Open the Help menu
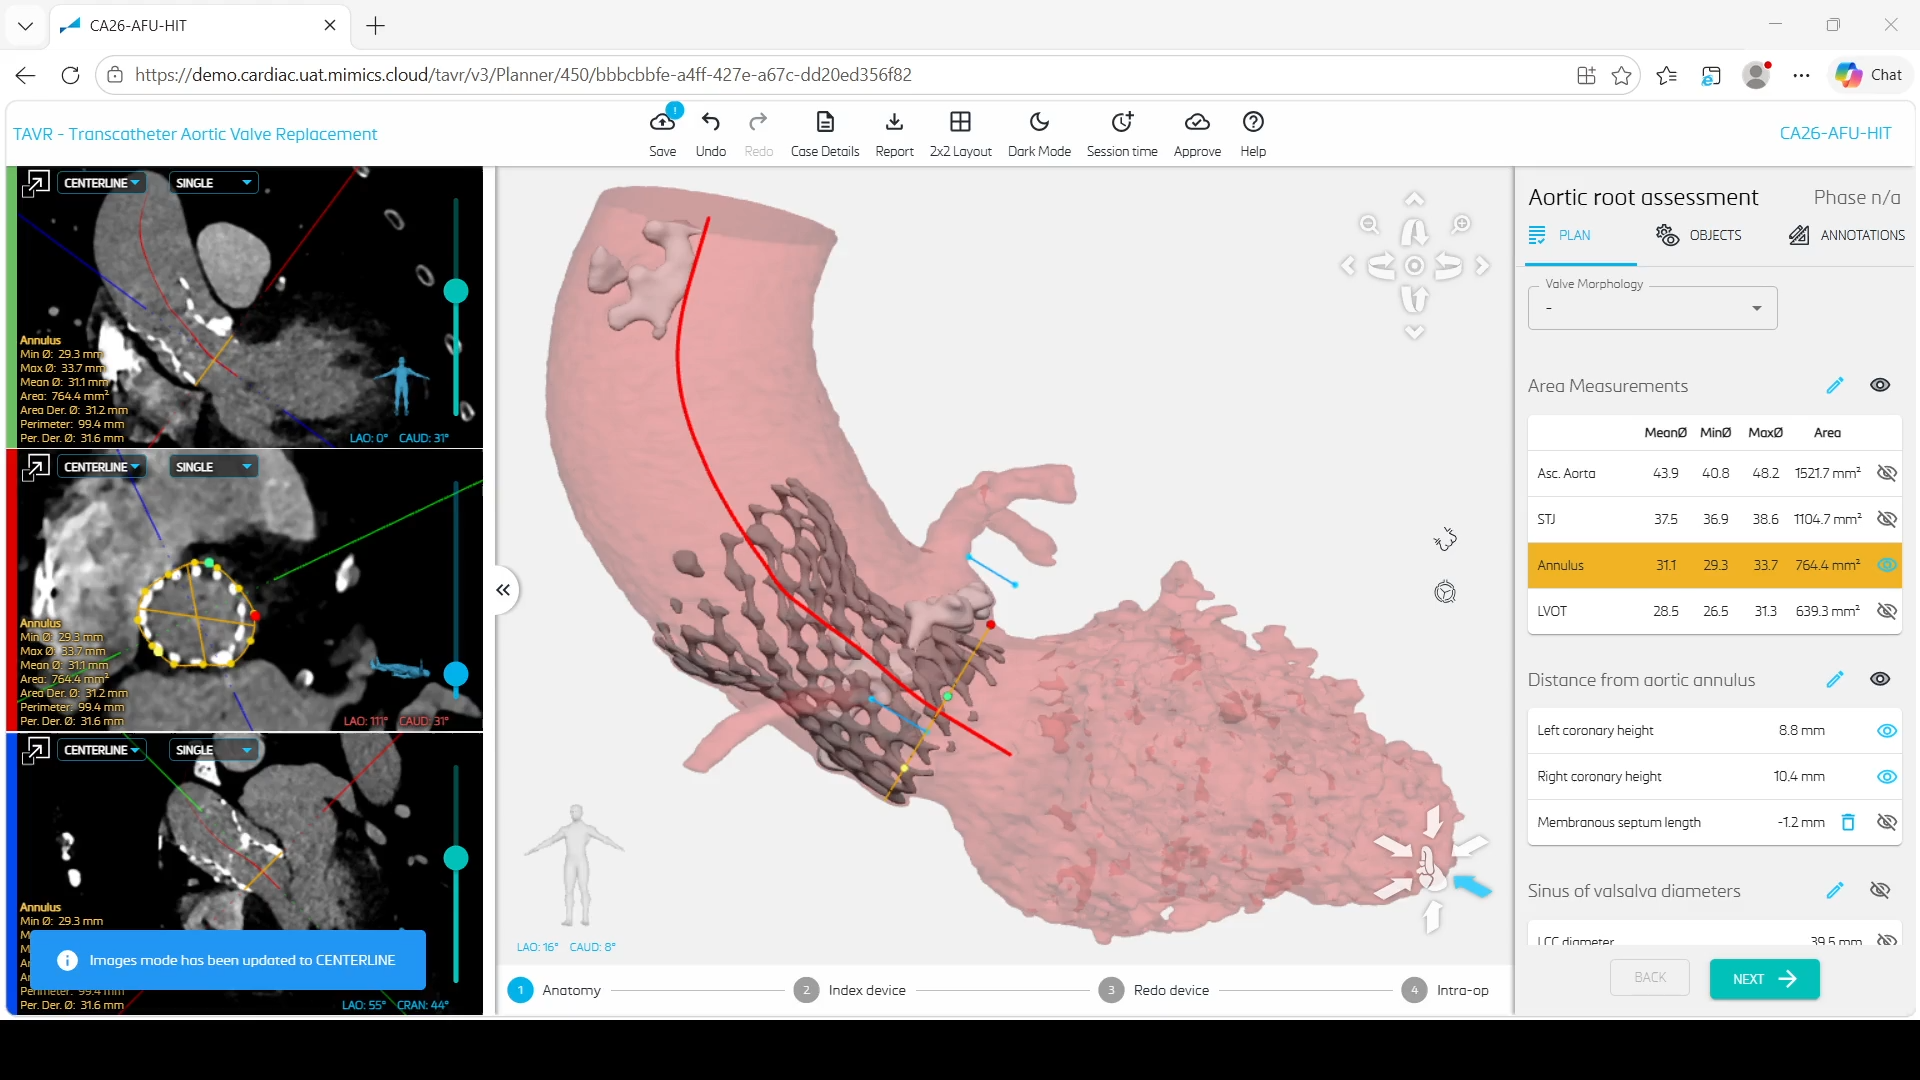This screenshot has width=1920, height=1080. (1253, 122)
